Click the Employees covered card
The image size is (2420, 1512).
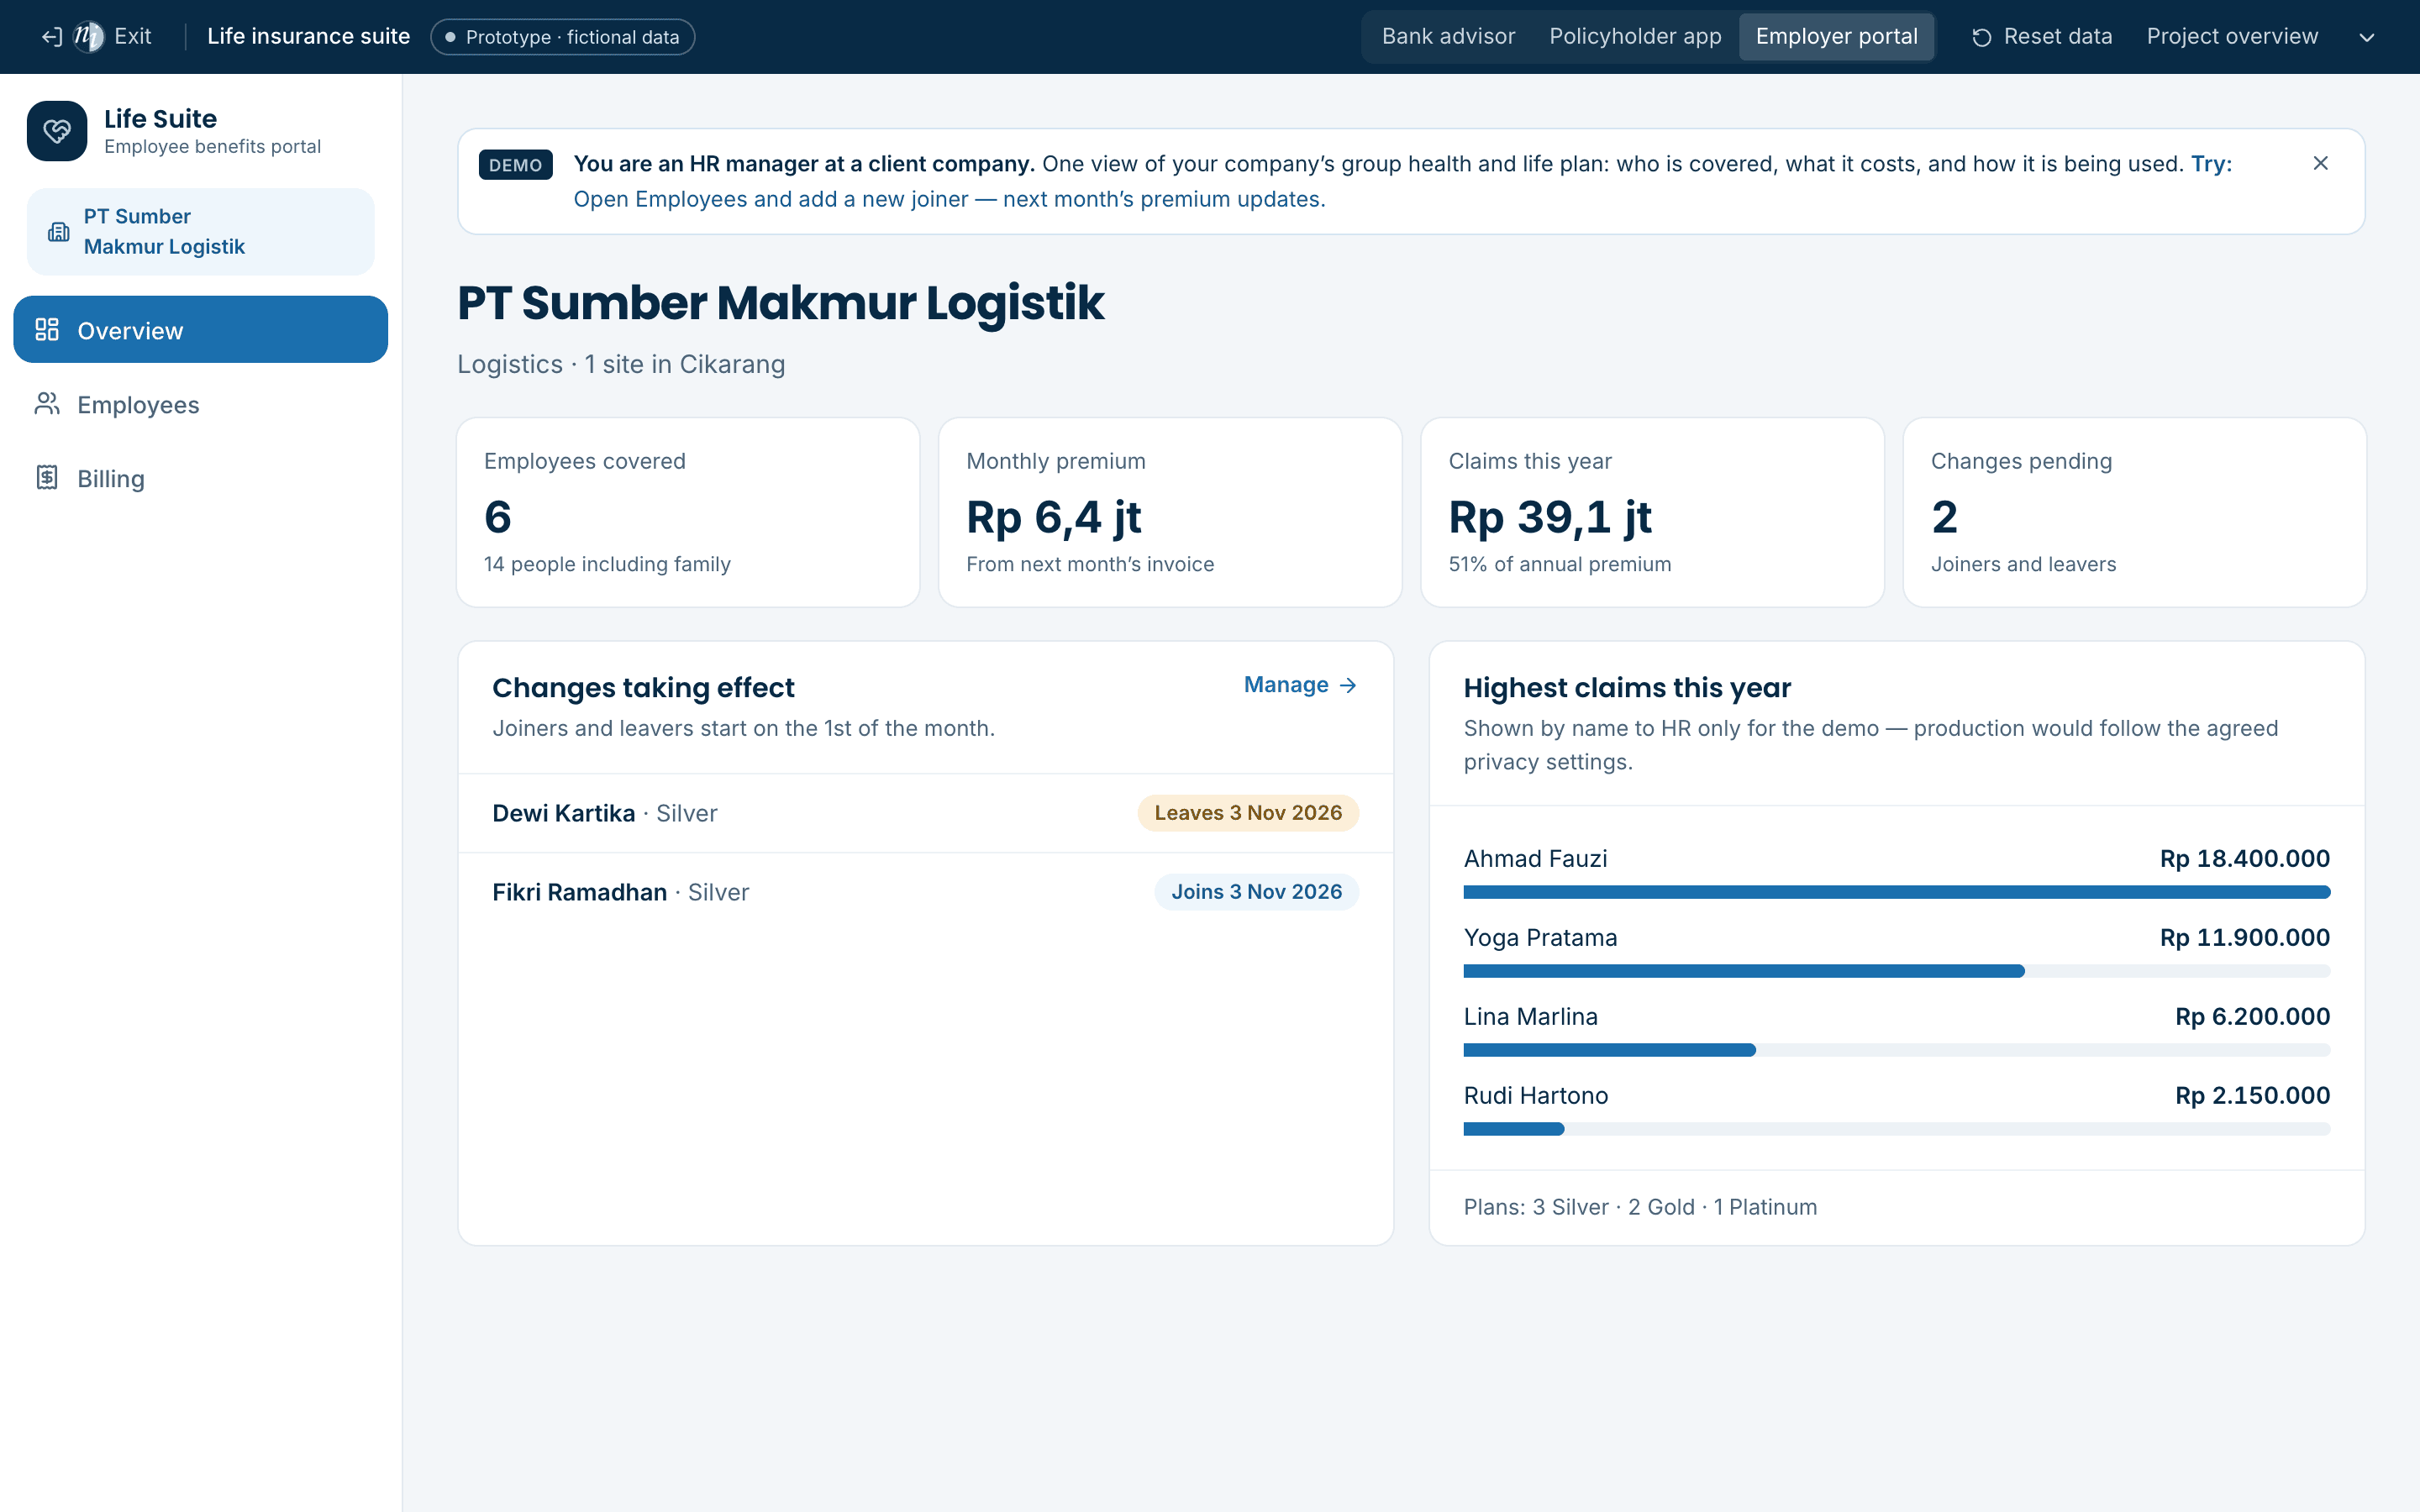click(688, 512)
